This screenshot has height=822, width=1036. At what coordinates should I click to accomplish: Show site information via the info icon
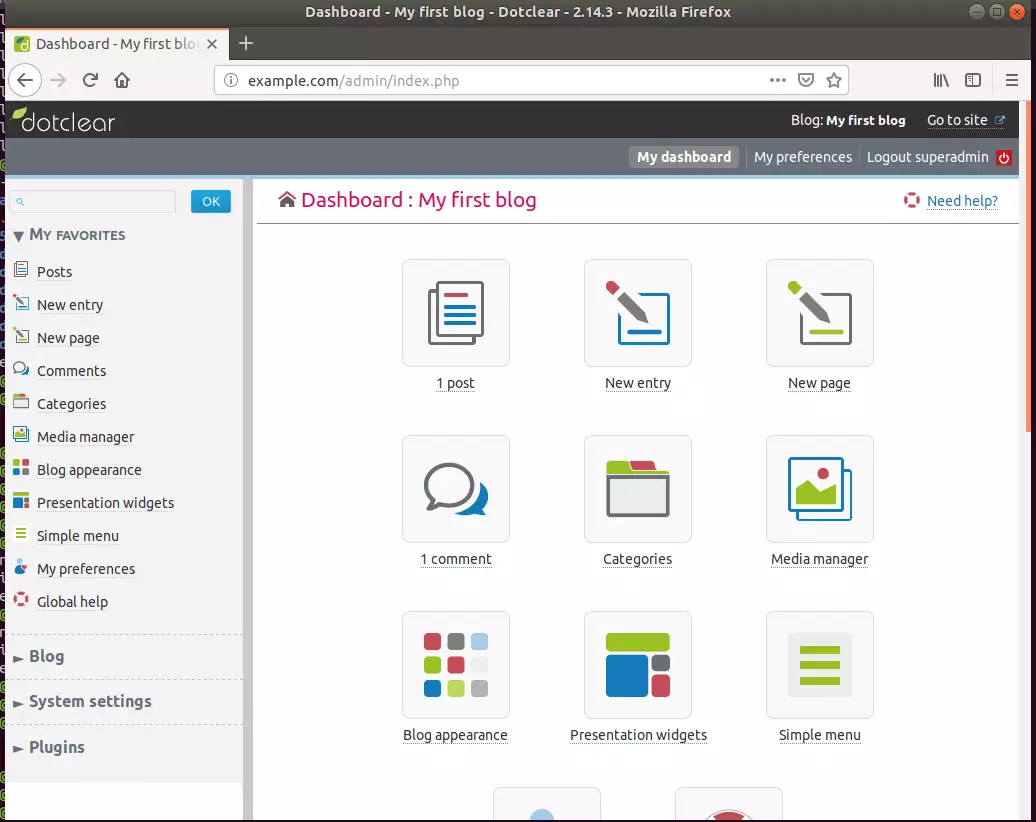pos(231,81)
